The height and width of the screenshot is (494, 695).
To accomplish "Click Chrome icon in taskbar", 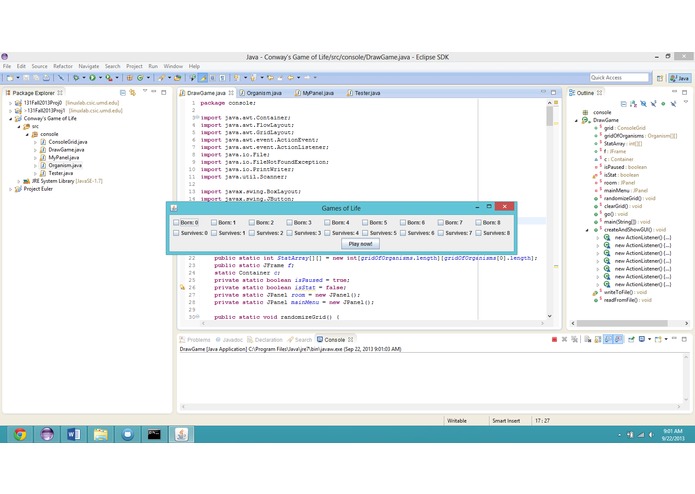I will [20, 435].
